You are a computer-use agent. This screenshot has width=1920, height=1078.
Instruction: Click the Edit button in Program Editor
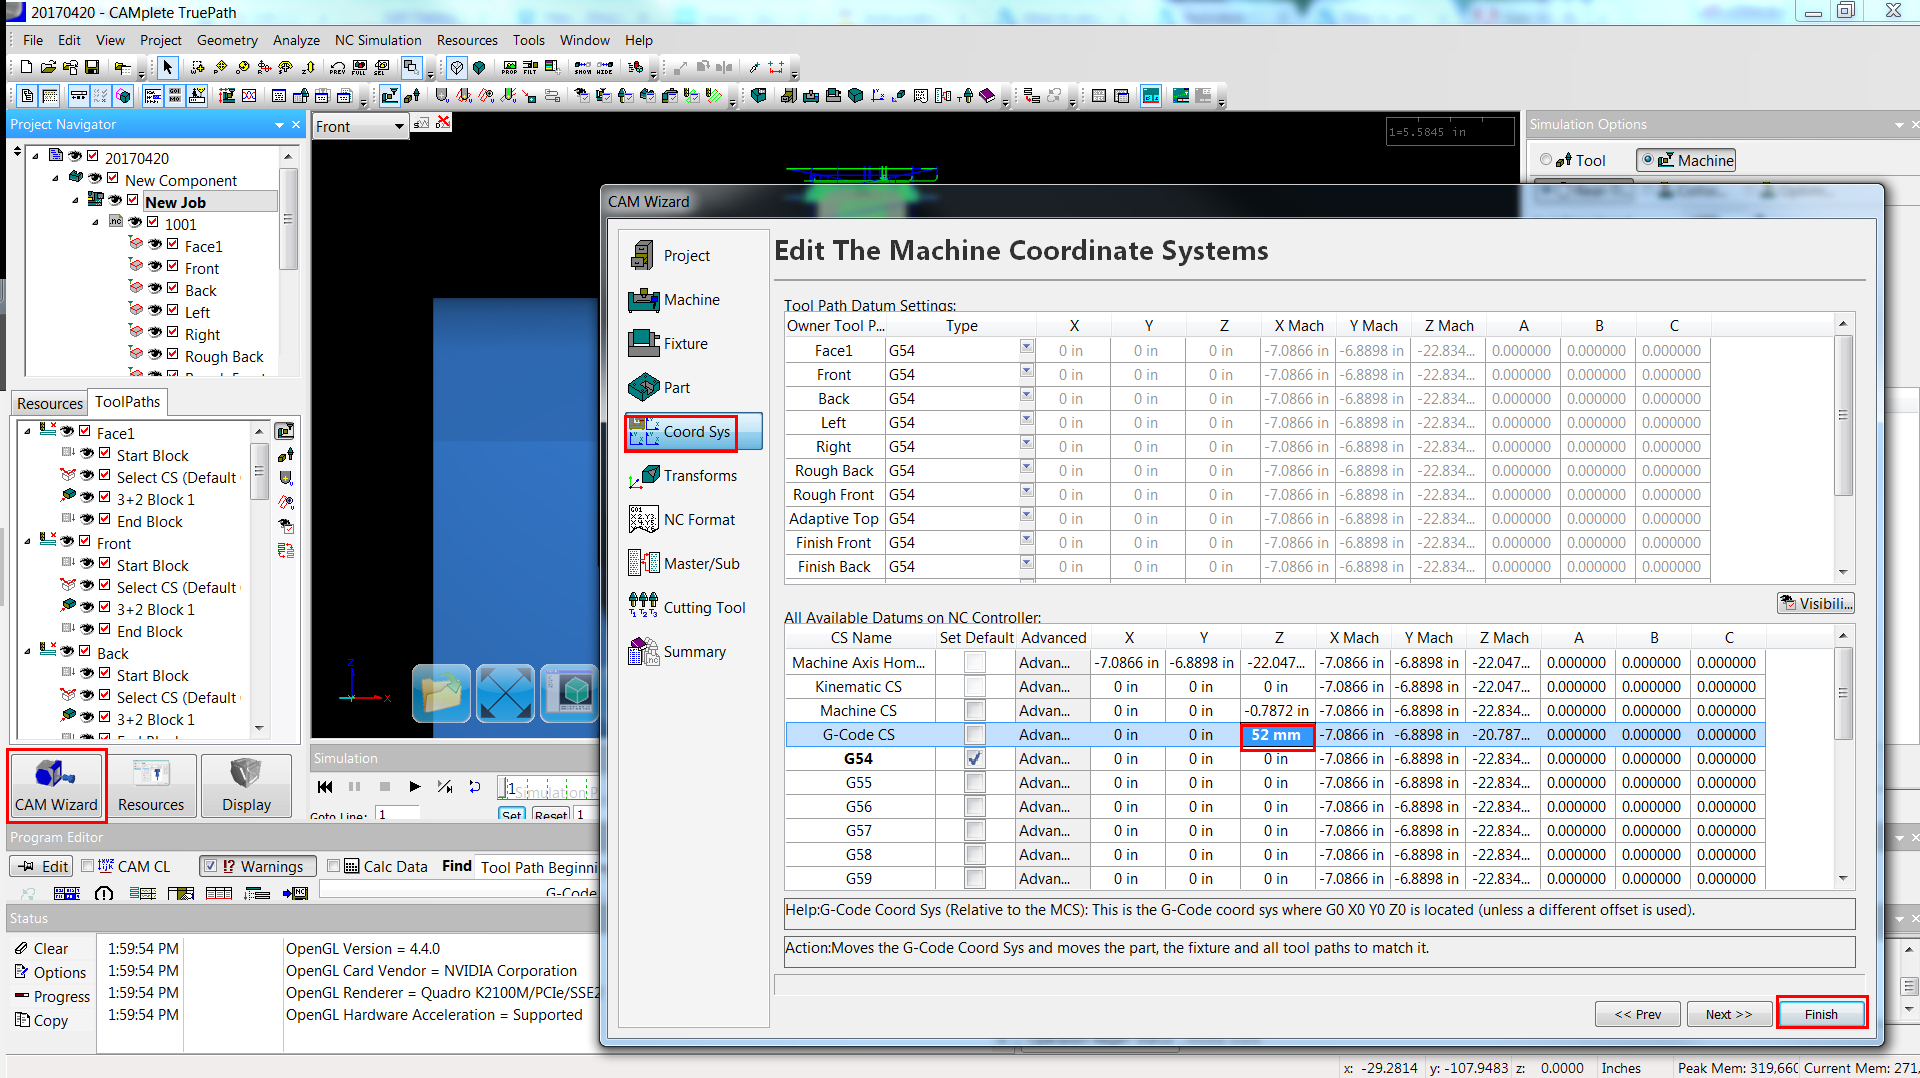(x=41, y=867)
